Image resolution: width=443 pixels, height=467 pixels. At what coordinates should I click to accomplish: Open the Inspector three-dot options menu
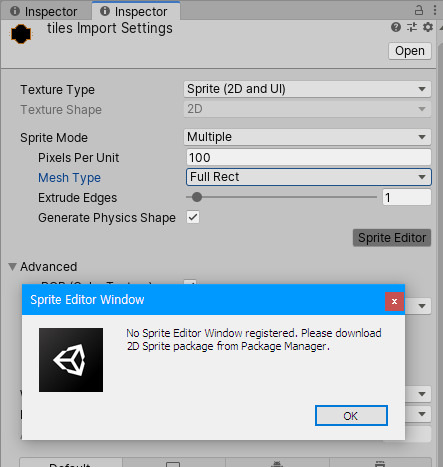tap(435, 10)
